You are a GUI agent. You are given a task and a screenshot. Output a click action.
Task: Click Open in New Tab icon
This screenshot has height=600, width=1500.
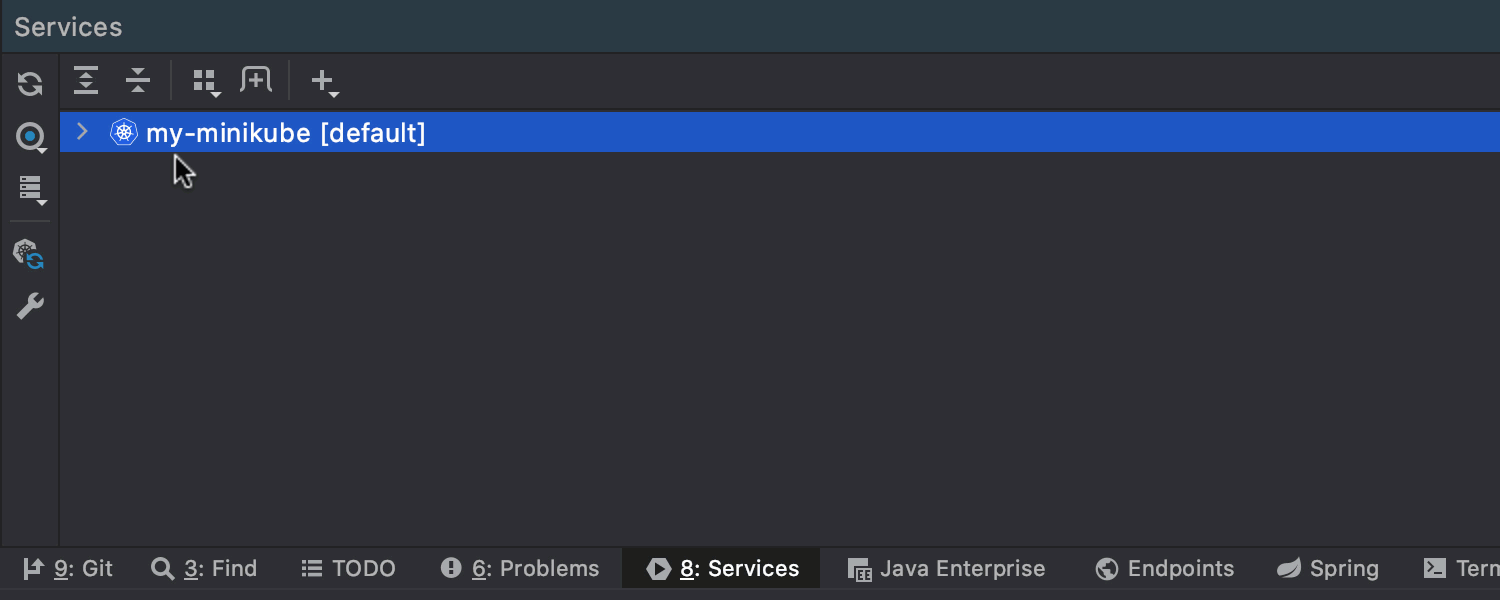256,80
